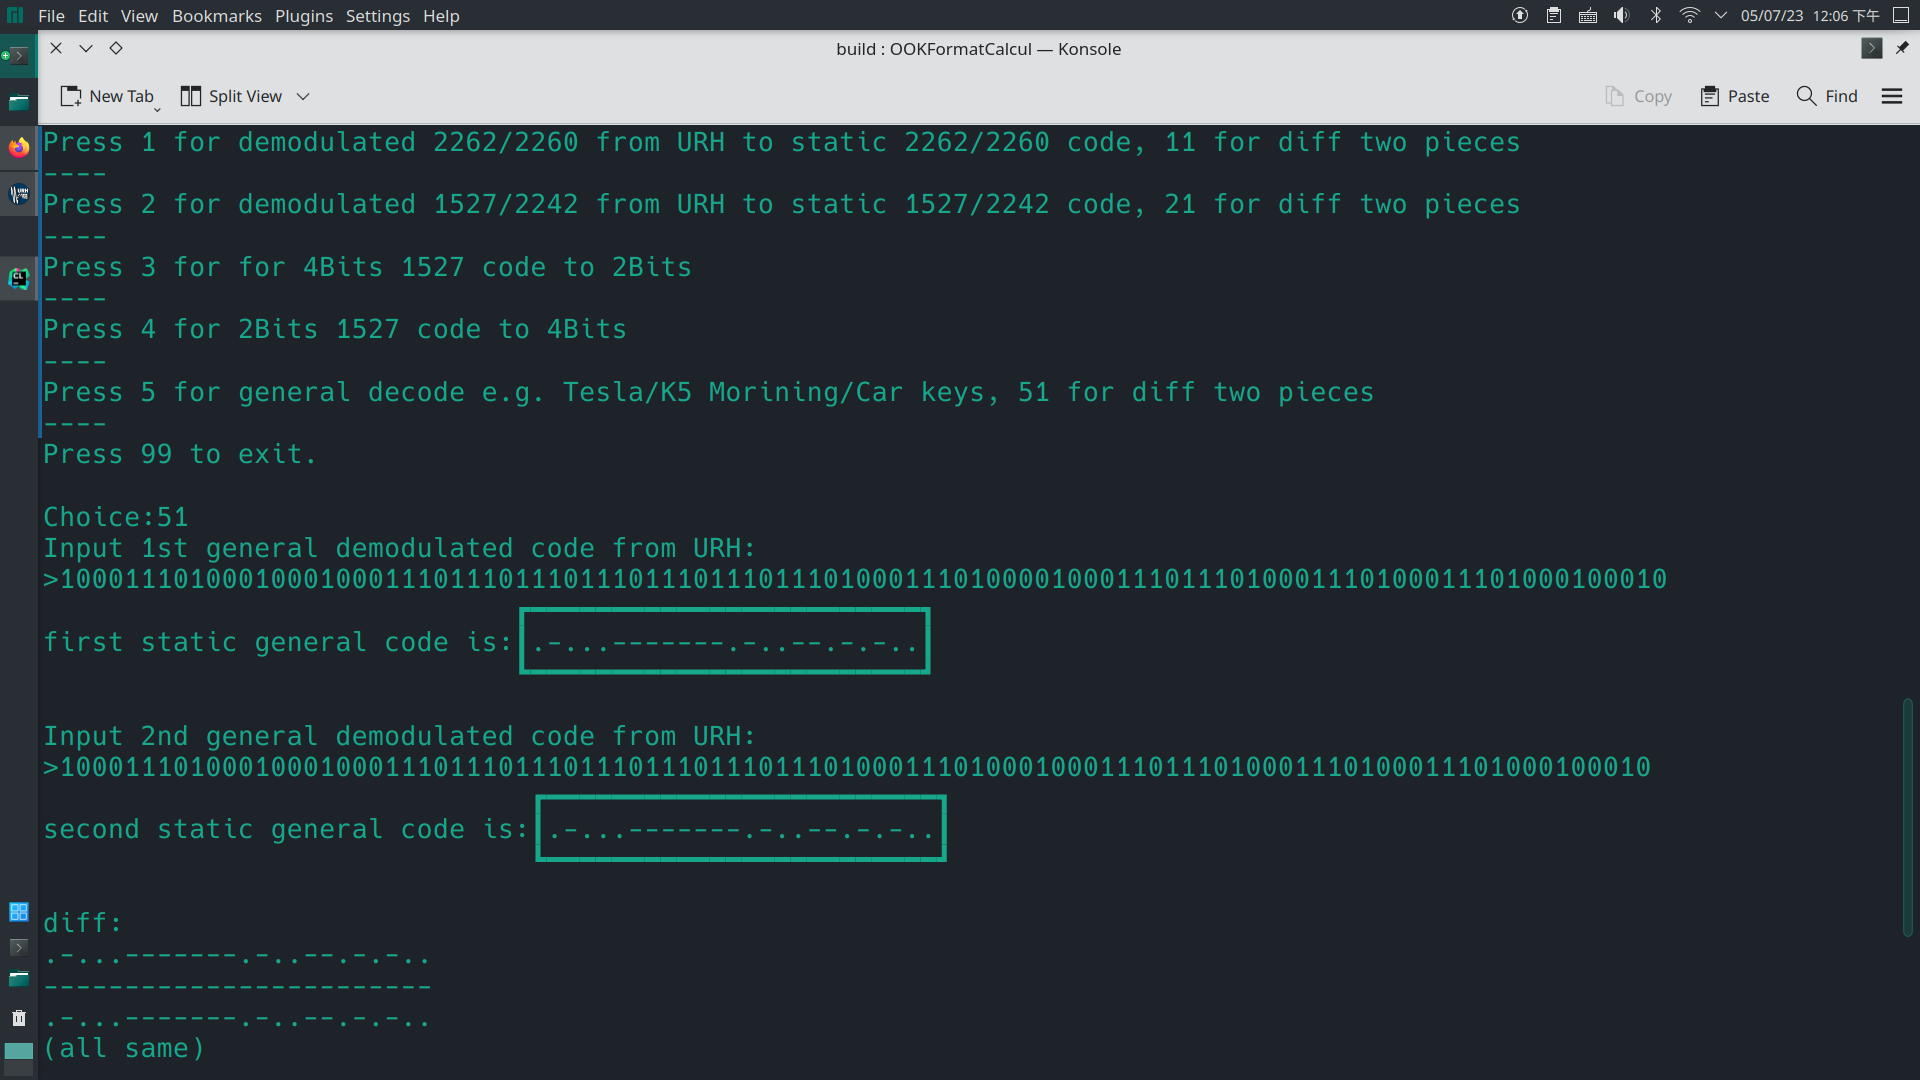1920x1080 pixels.
Task: Open the Bookmarks menu
Action: coord(216,16)
